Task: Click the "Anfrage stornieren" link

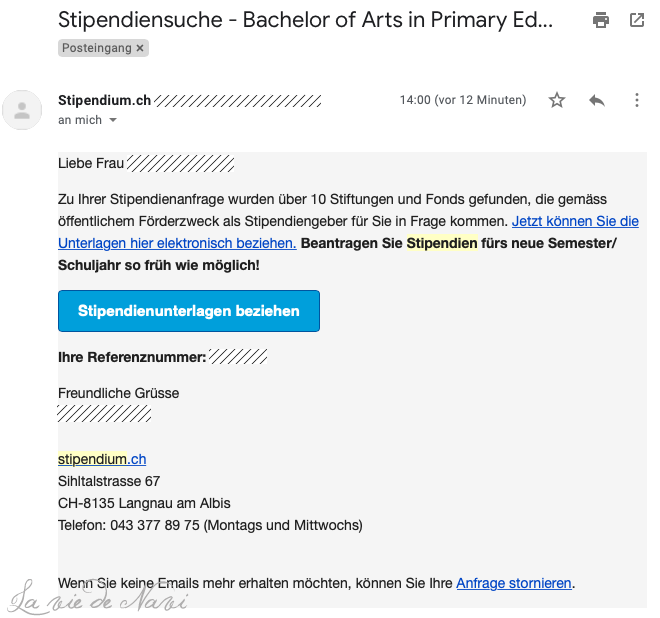Action: tap(514, 583)
